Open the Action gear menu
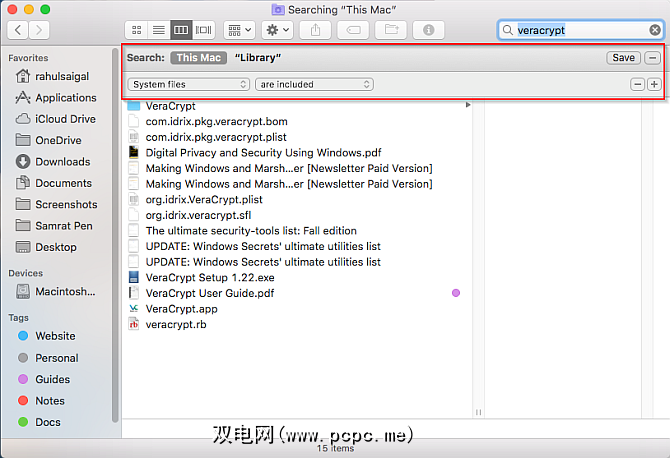Image resolution: width=670 pixels, height=458 pixels. [276, 30]
